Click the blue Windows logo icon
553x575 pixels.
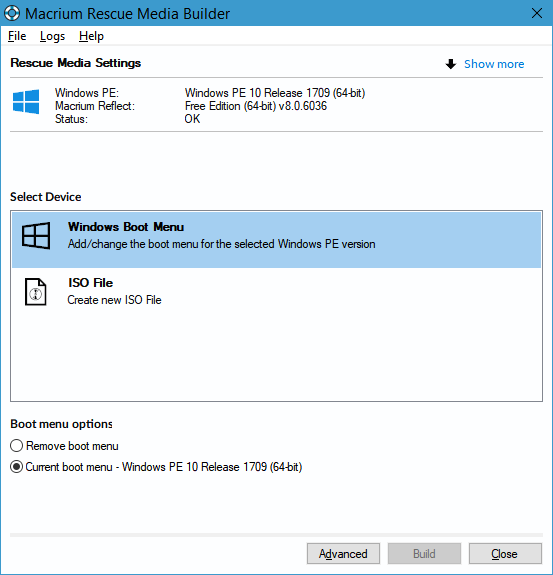26,102
